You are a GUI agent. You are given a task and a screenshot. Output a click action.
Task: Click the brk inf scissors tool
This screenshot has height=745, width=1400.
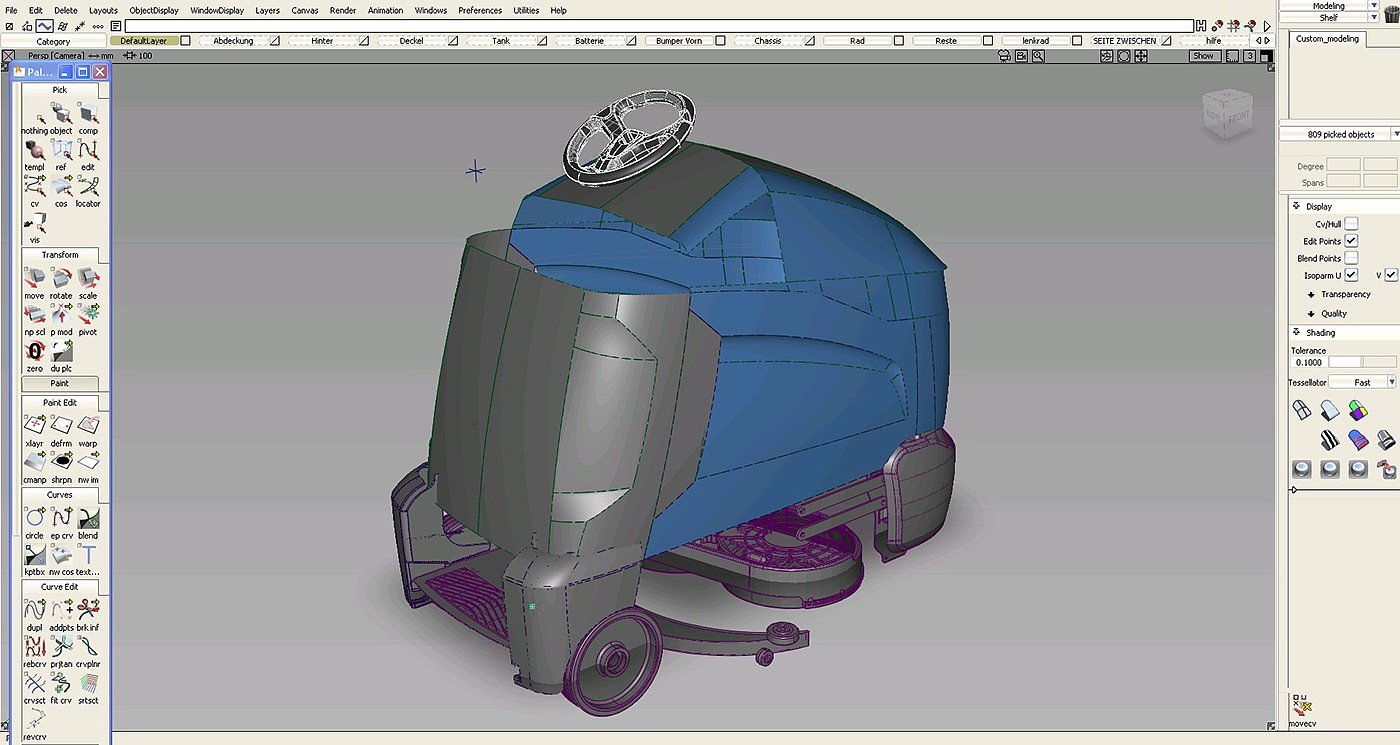point(88,611)
